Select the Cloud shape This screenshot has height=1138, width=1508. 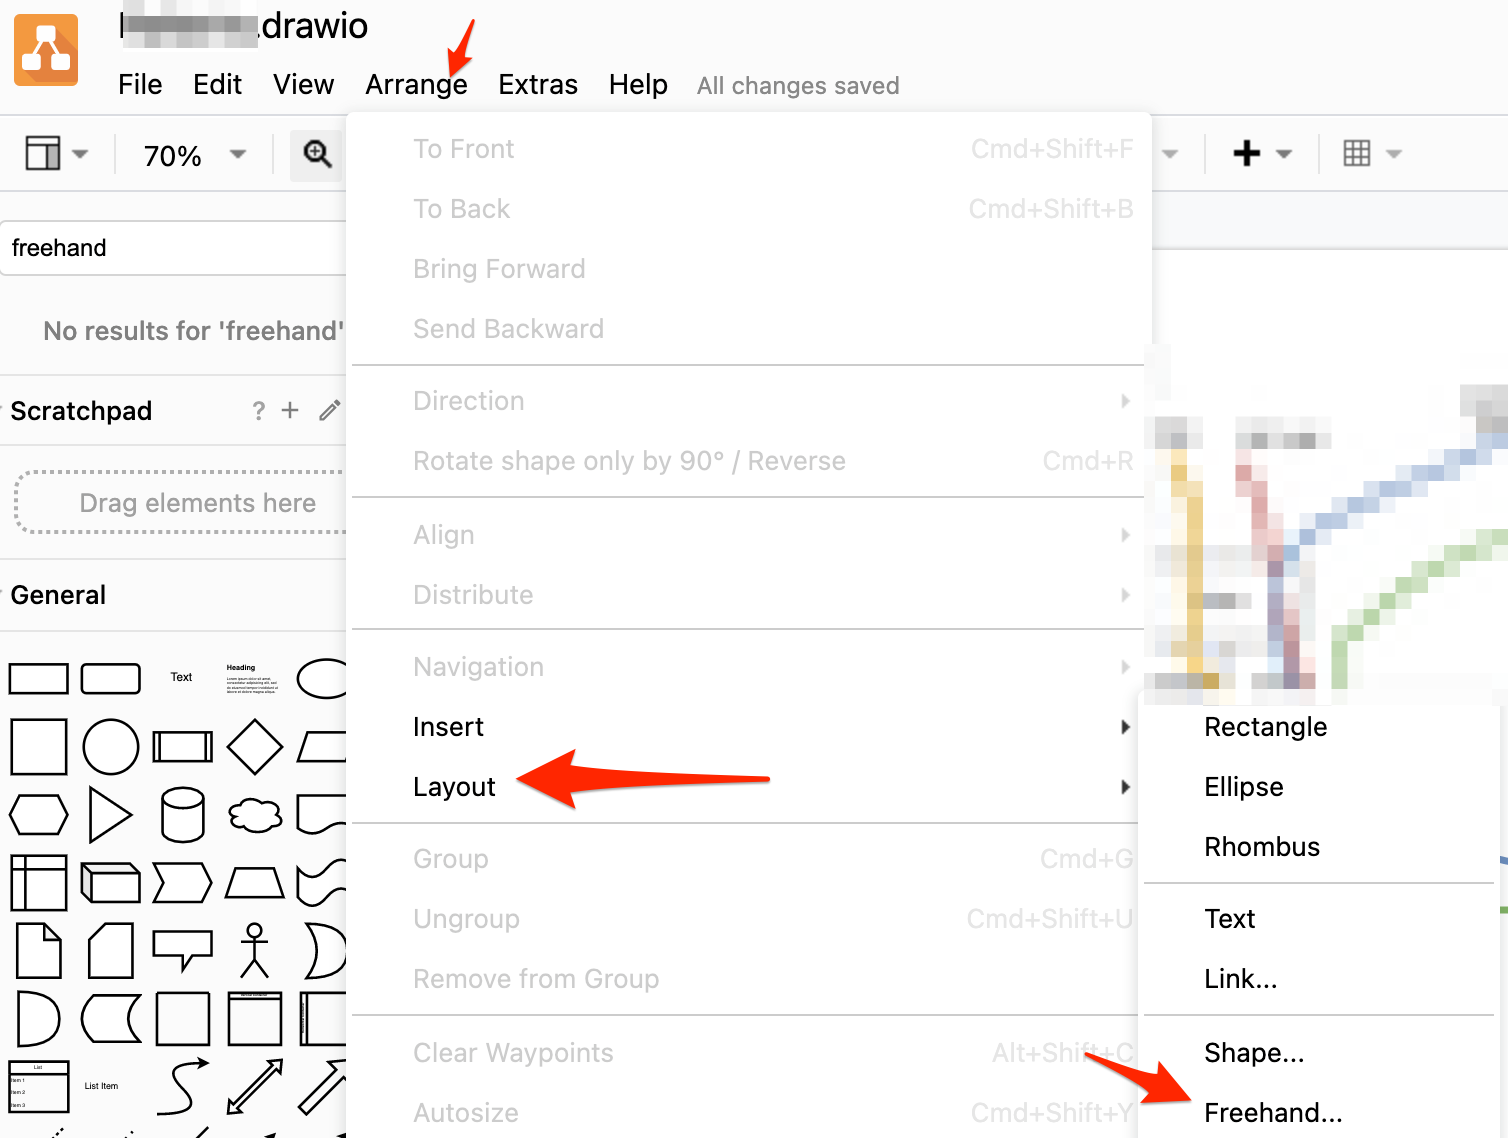254,815
